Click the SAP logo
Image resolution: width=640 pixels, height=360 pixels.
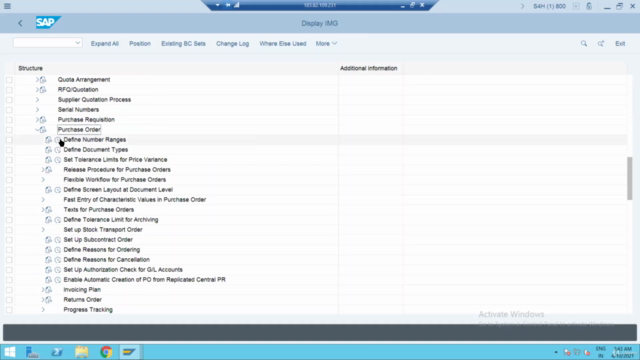(x=48, y=22)
